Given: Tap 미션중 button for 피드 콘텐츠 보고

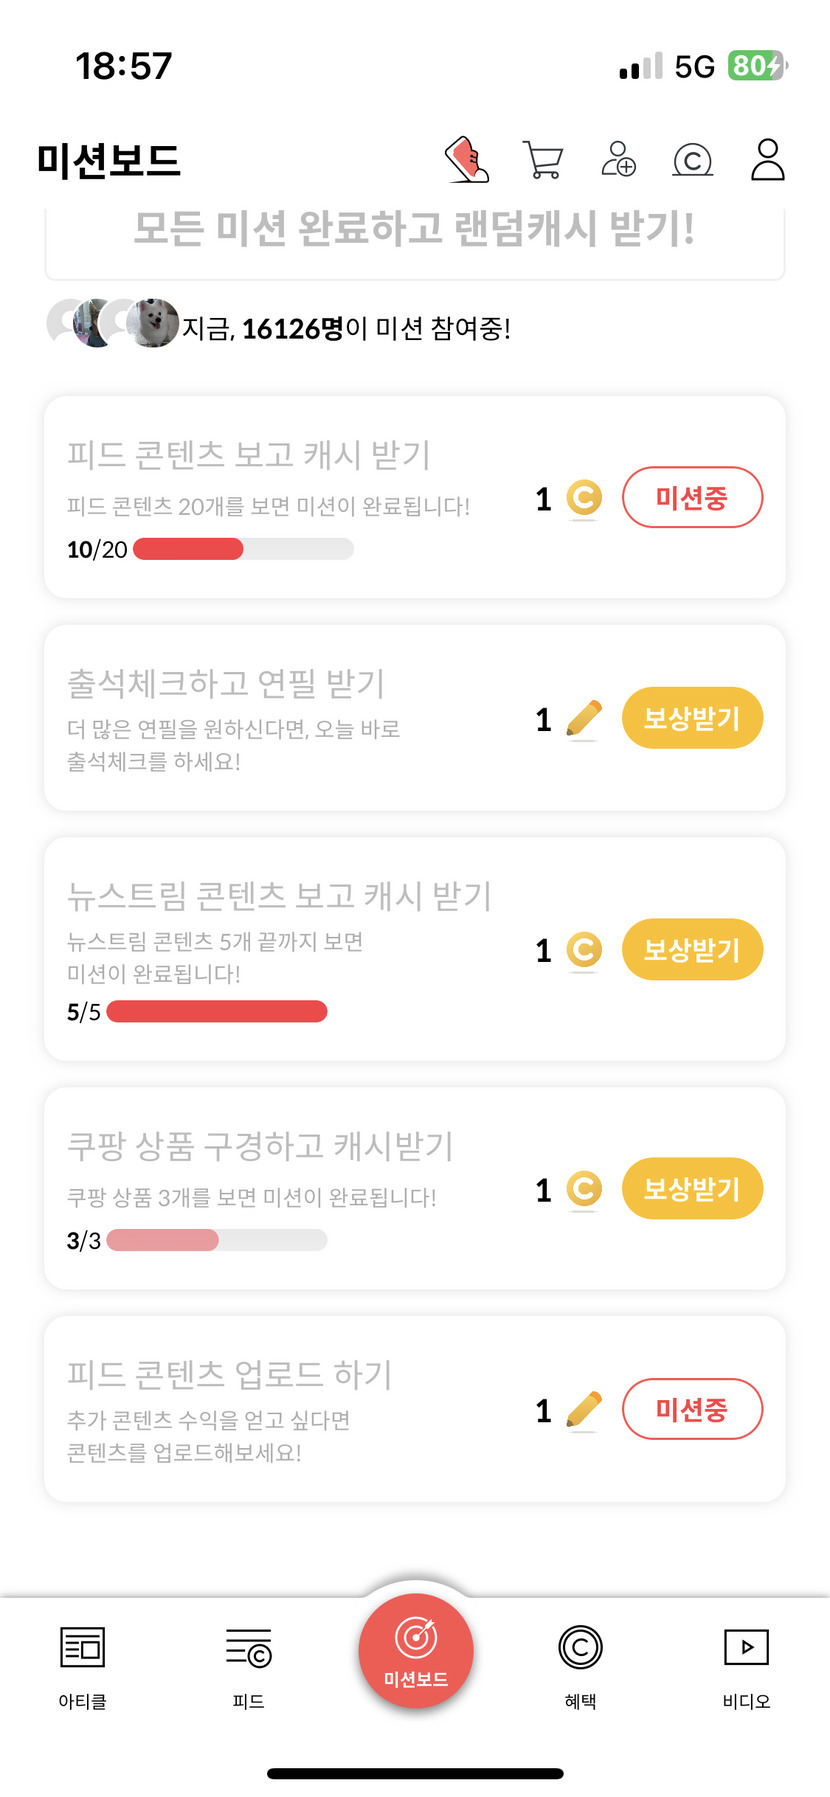Looking at the screenshot, I should [x=692, y=497].
